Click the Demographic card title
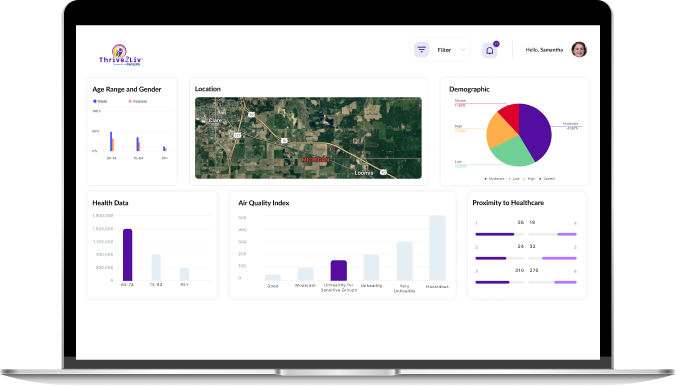 click(469, 89)
